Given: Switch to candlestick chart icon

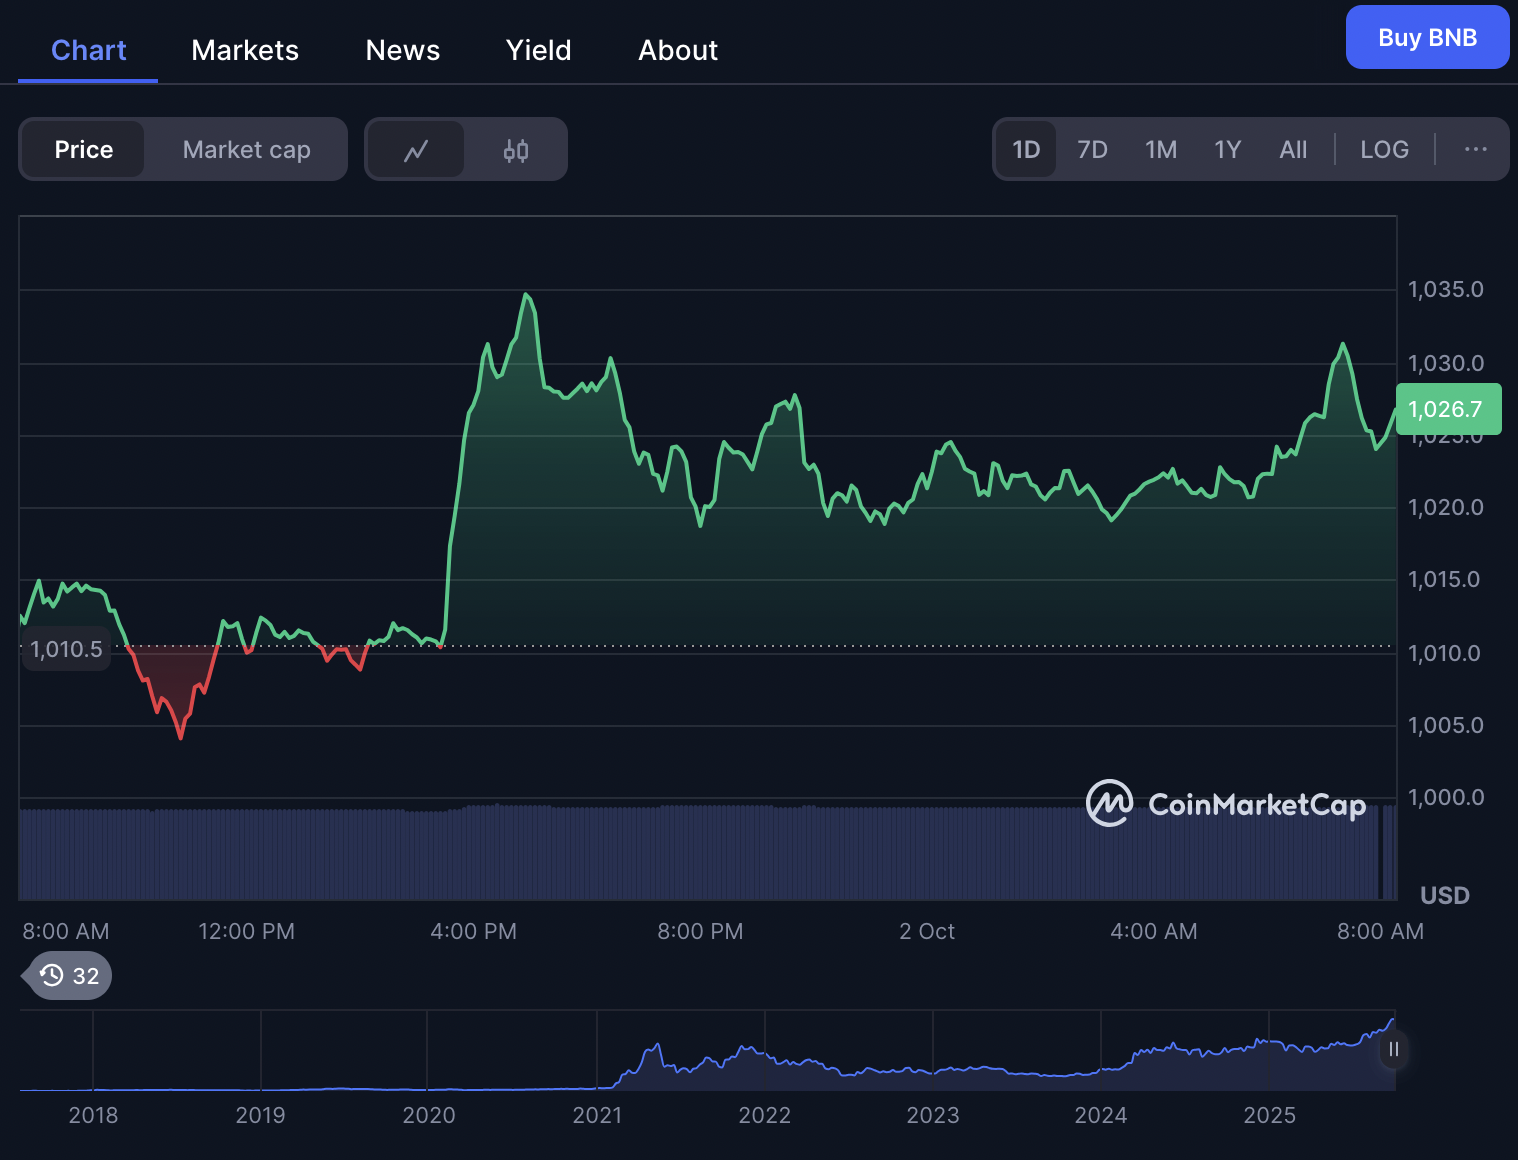Looking at the screenshot, I should (516, 150).
